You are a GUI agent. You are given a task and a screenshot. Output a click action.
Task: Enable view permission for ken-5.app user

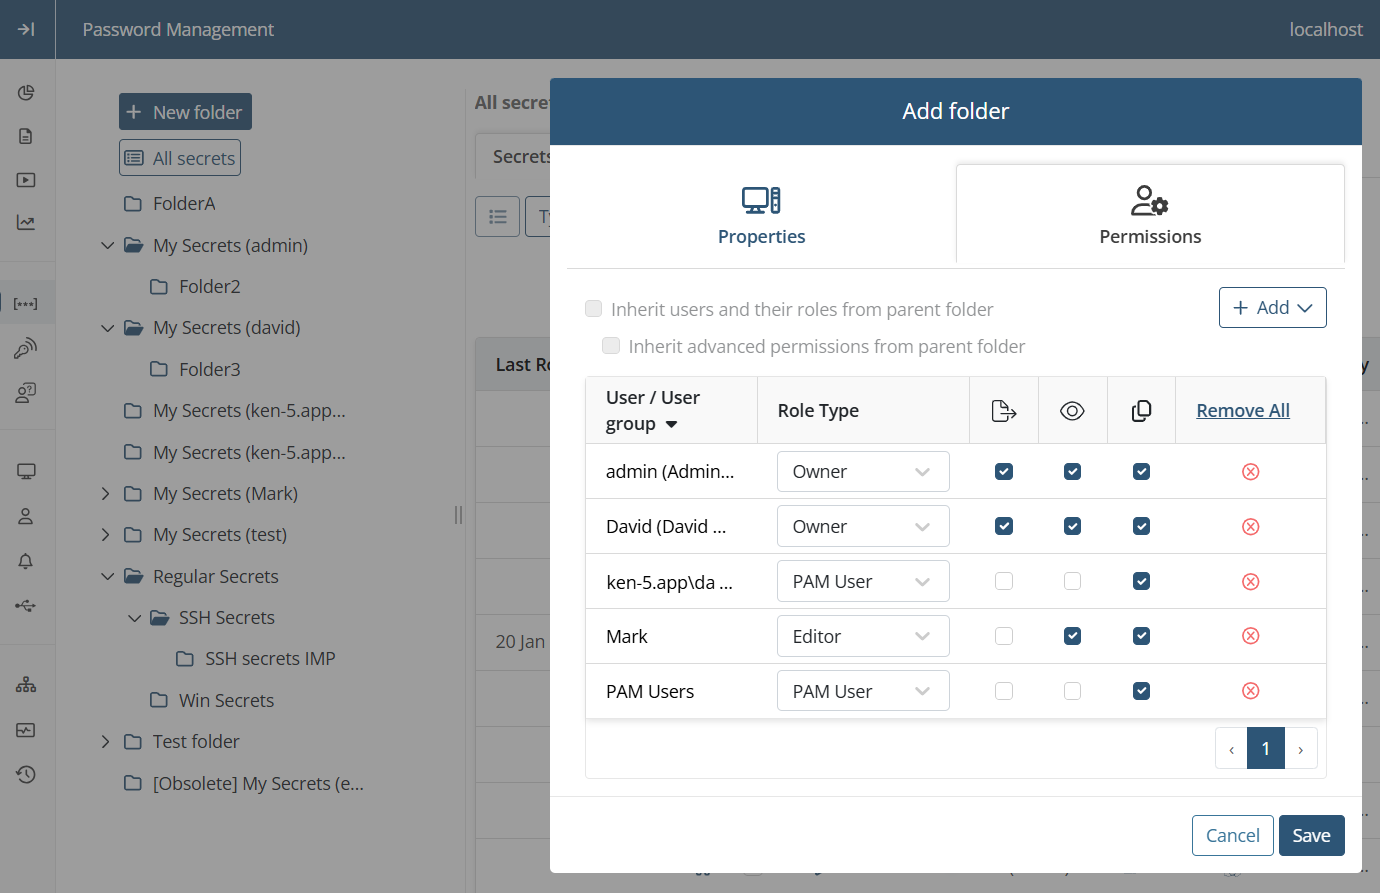pyautogui.click(x=1072, y=581)
